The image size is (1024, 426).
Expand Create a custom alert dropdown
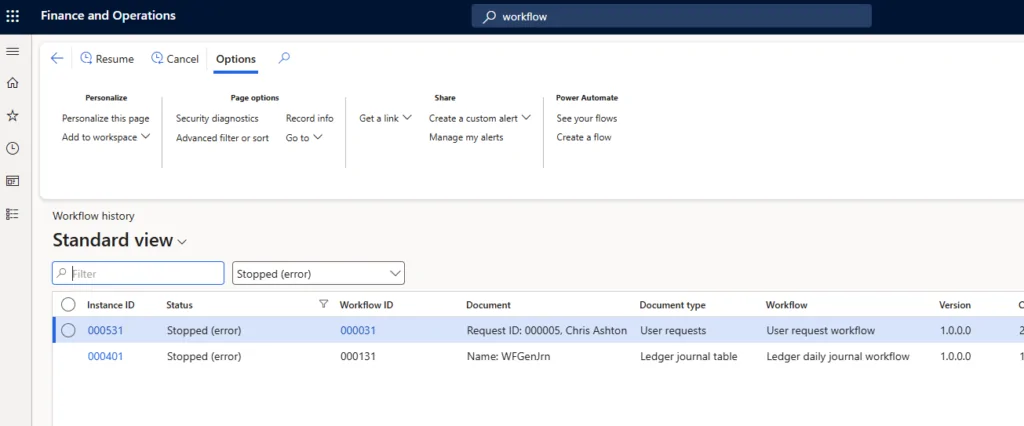pyautogui.click(x=479, y=118)
